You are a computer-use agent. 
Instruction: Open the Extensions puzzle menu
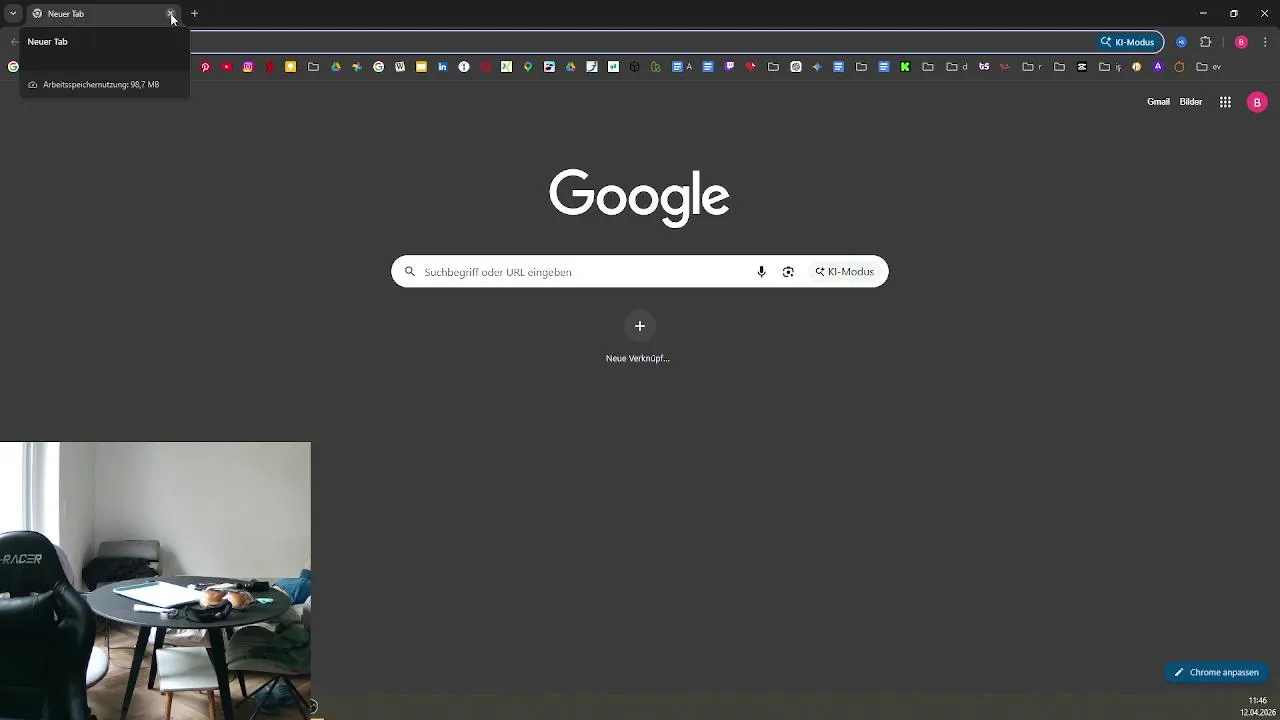click(1205, 42)
